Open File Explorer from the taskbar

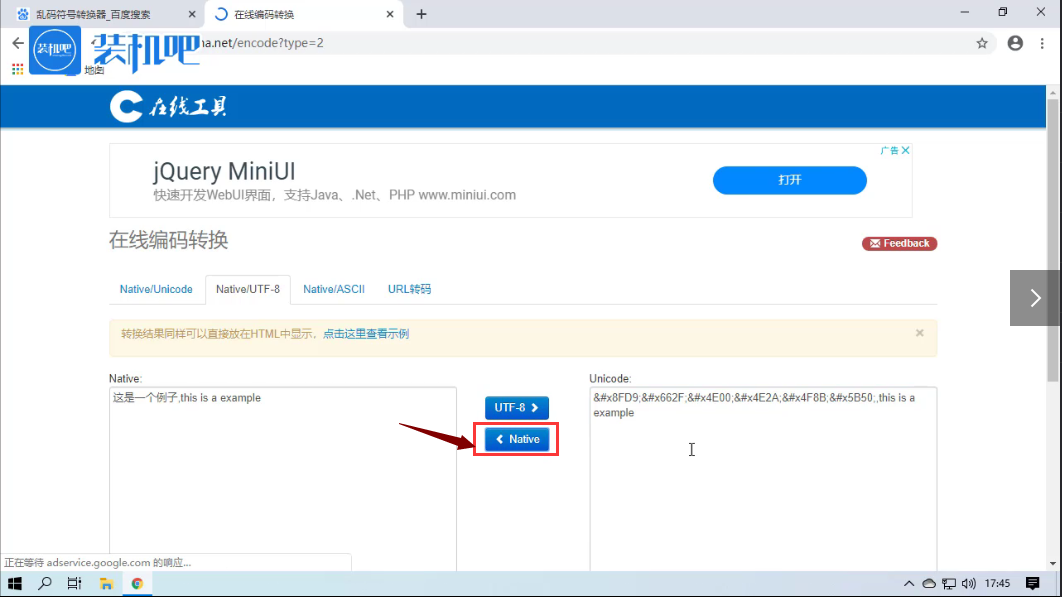pyautogui.click(x=106, y=583)
